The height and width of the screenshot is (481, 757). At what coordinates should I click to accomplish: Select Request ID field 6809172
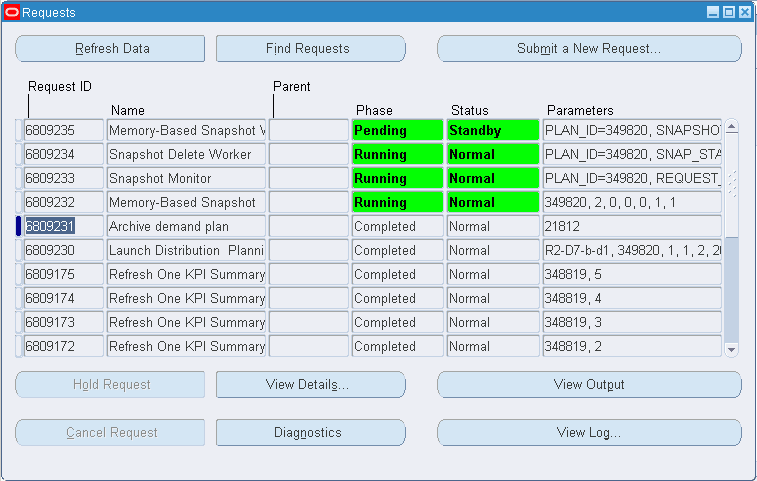pos(64,346)
